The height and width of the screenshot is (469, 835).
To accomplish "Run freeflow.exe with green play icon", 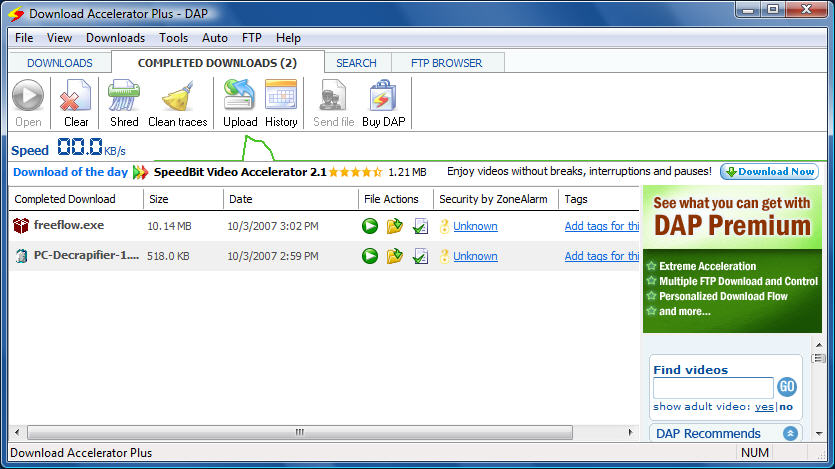I will (x=370, y=226).
